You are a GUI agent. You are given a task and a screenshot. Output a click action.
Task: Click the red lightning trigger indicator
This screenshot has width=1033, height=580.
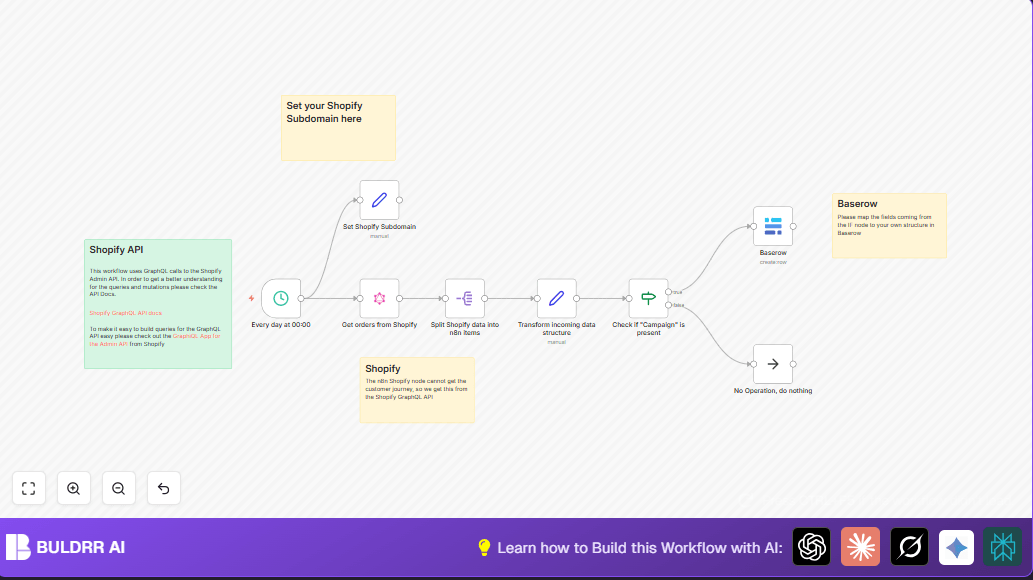point(252,299)
